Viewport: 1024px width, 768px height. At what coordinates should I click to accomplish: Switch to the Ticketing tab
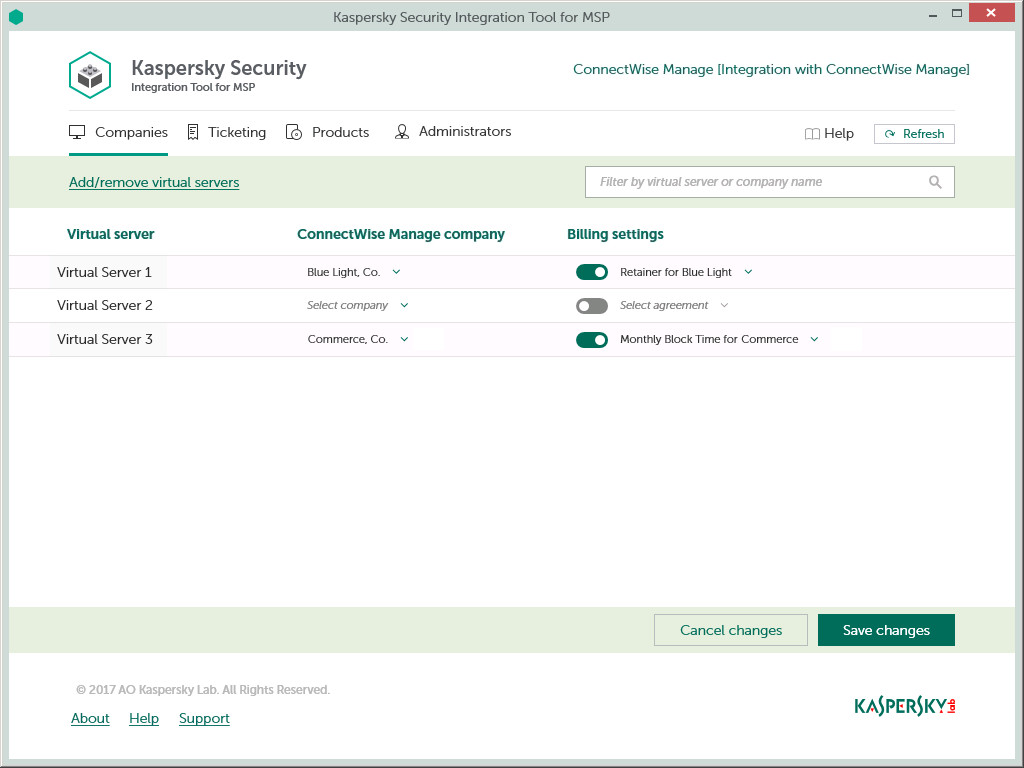pos(237,131)
